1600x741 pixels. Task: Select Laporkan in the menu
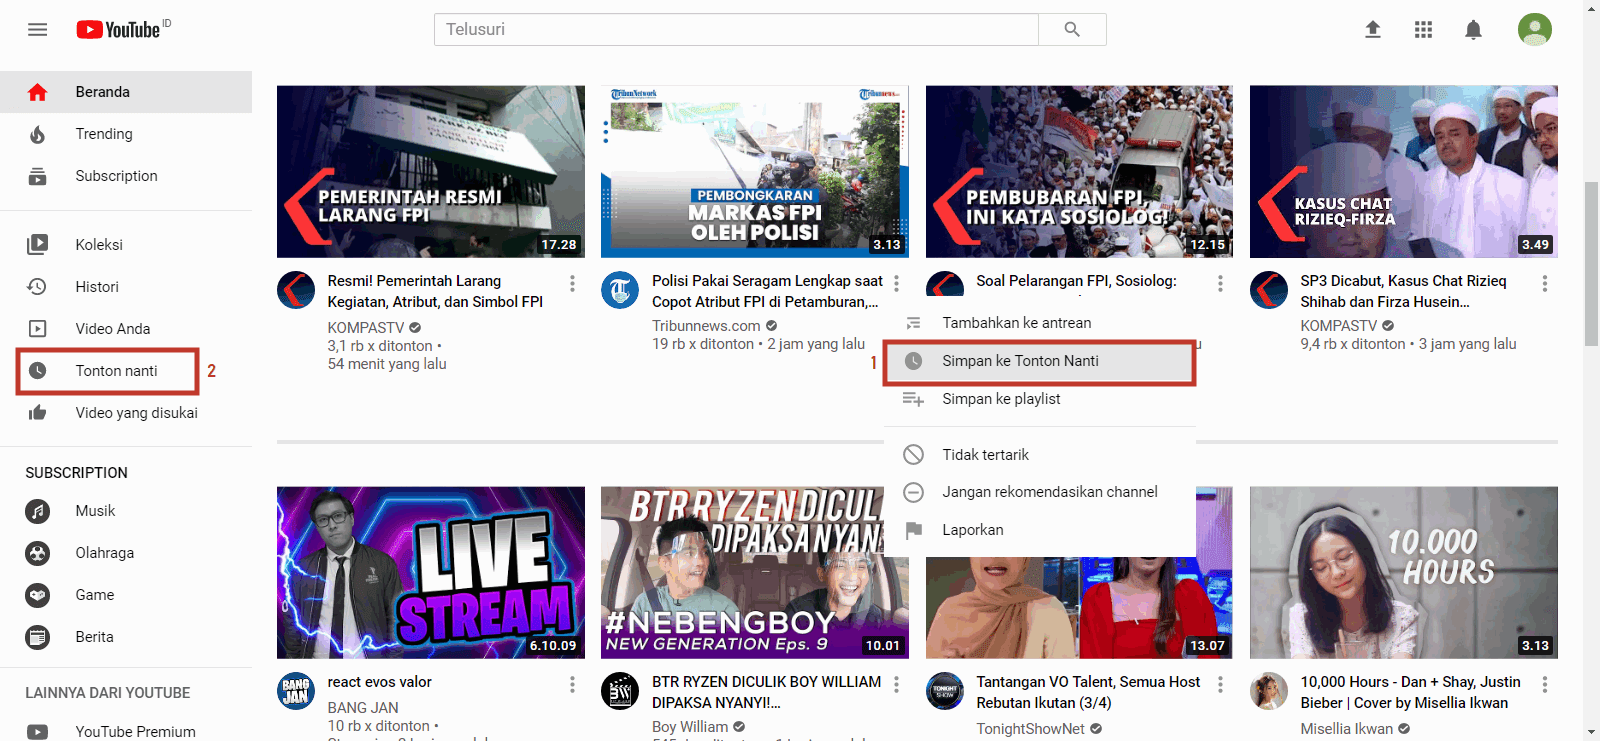click(x=1040, y=530)
